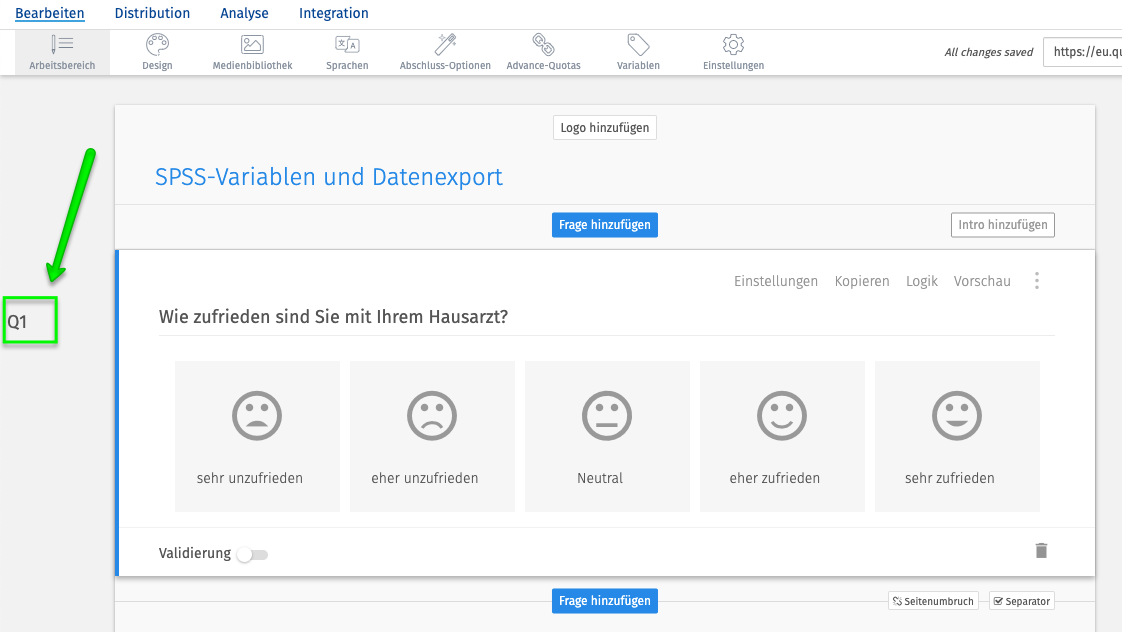Click the eher zufrieden label
This screenshot has height=632, width=1122.
pos(775,478)
